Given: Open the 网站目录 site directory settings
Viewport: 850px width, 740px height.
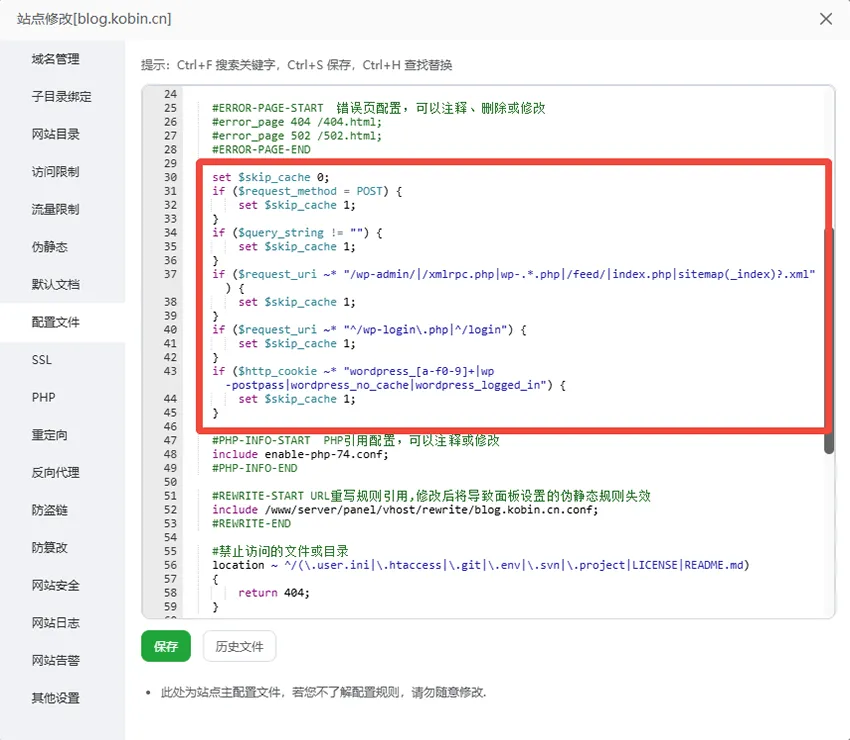Looking at the screenshot, I should coord(58,133).
